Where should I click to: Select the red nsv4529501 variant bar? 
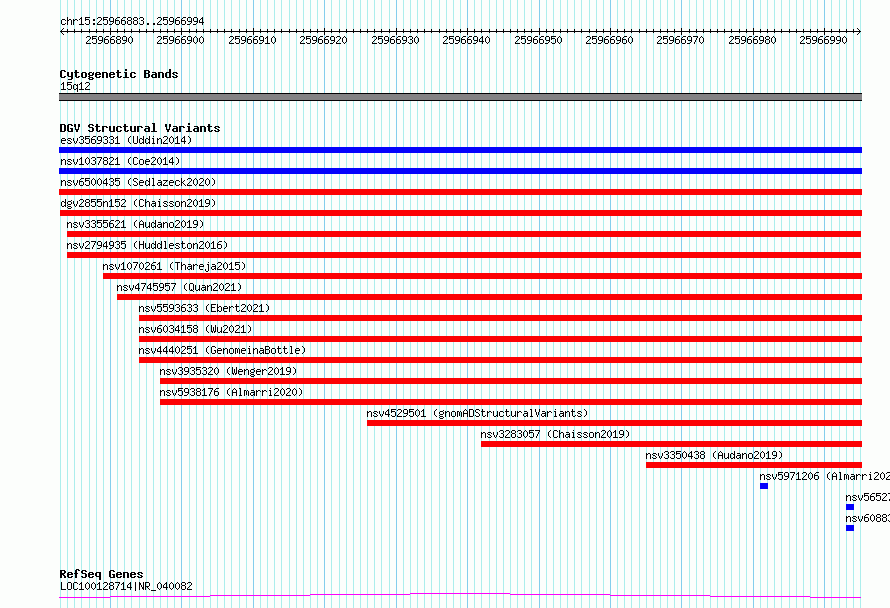coord(615,423)
